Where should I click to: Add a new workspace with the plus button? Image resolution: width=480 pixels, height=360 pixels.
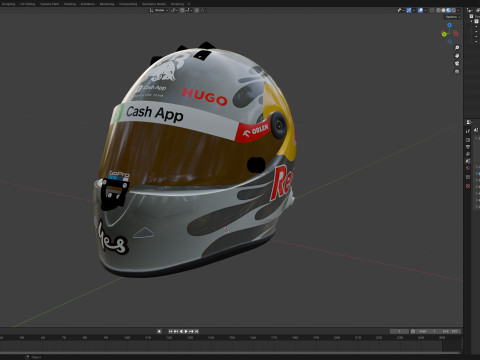click(189, 4)
